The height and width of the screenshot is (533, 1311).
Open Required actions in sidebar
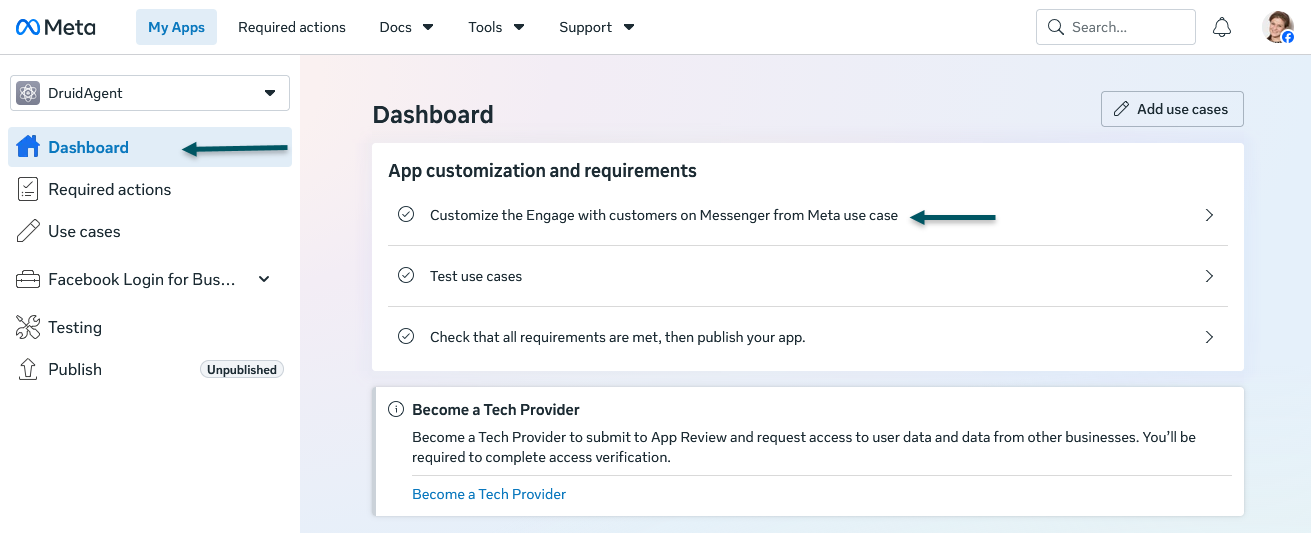coord(150,189)
